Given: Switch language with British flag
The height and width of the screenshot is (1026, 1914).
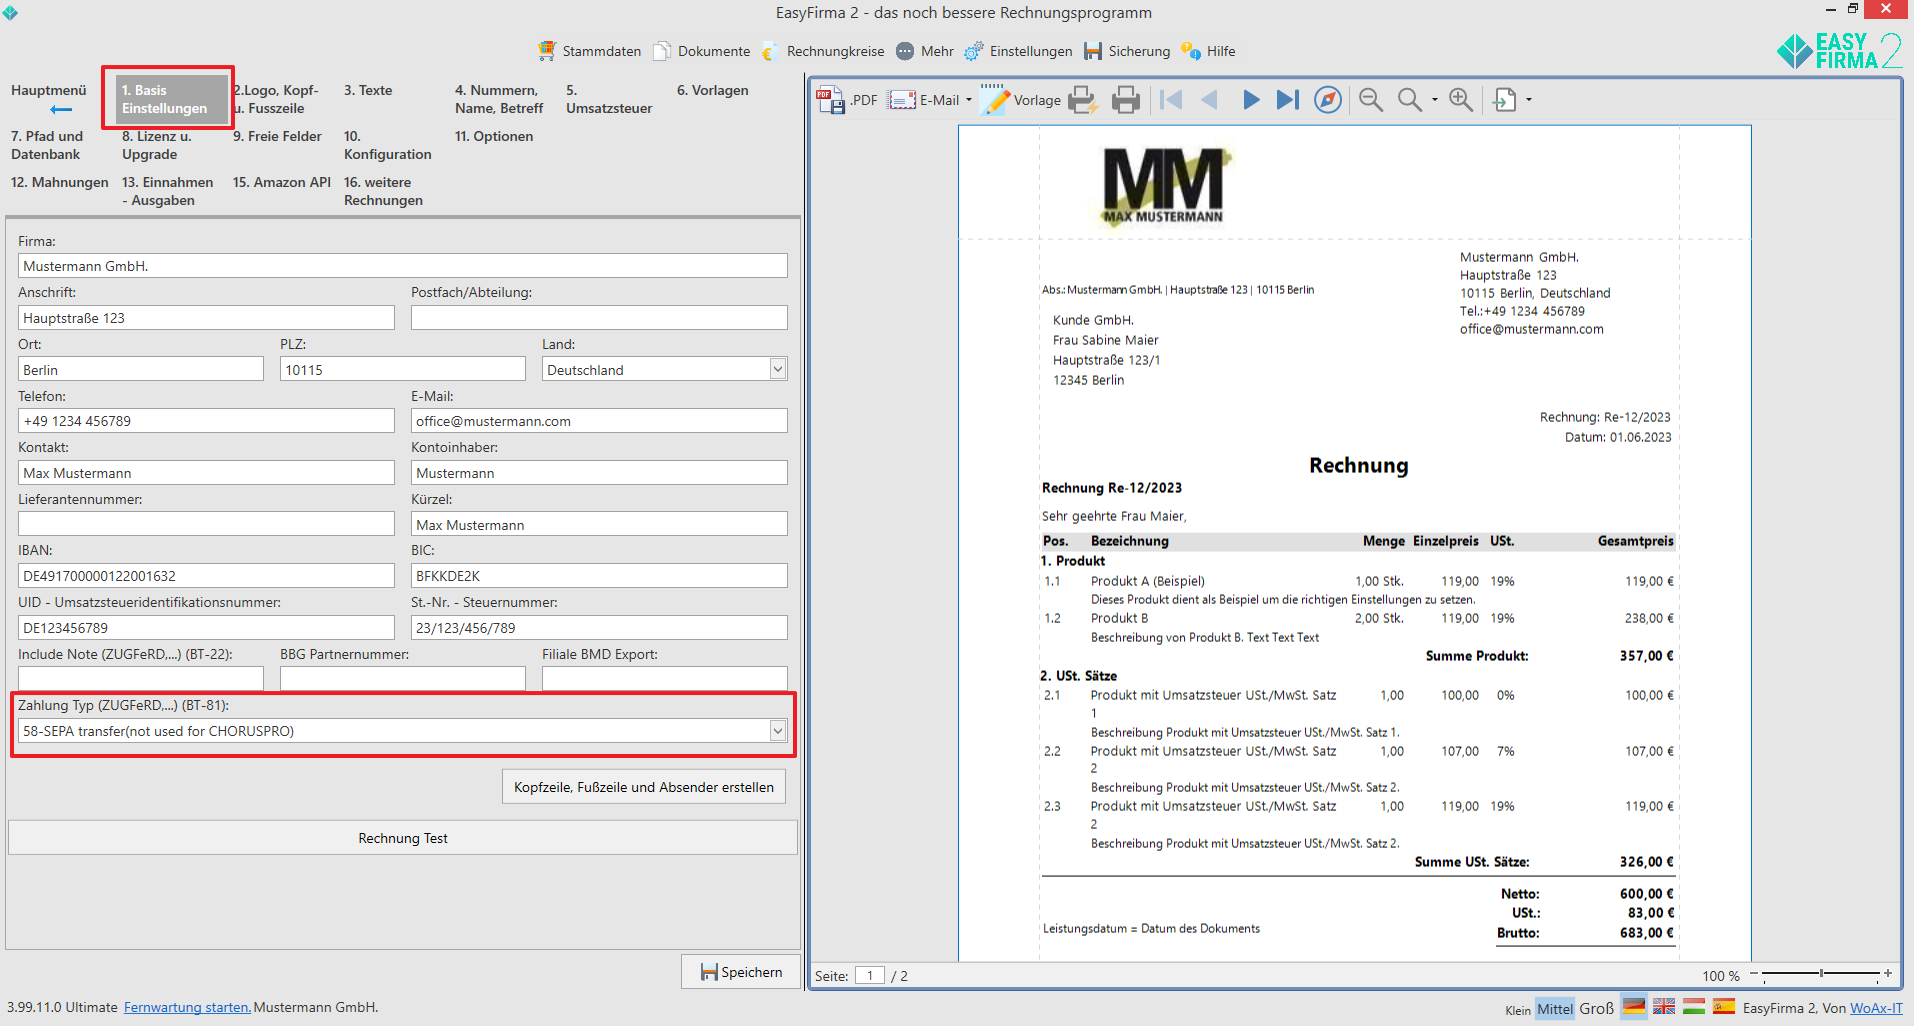Looking at the screenshot, I should pos(1664,1006).
